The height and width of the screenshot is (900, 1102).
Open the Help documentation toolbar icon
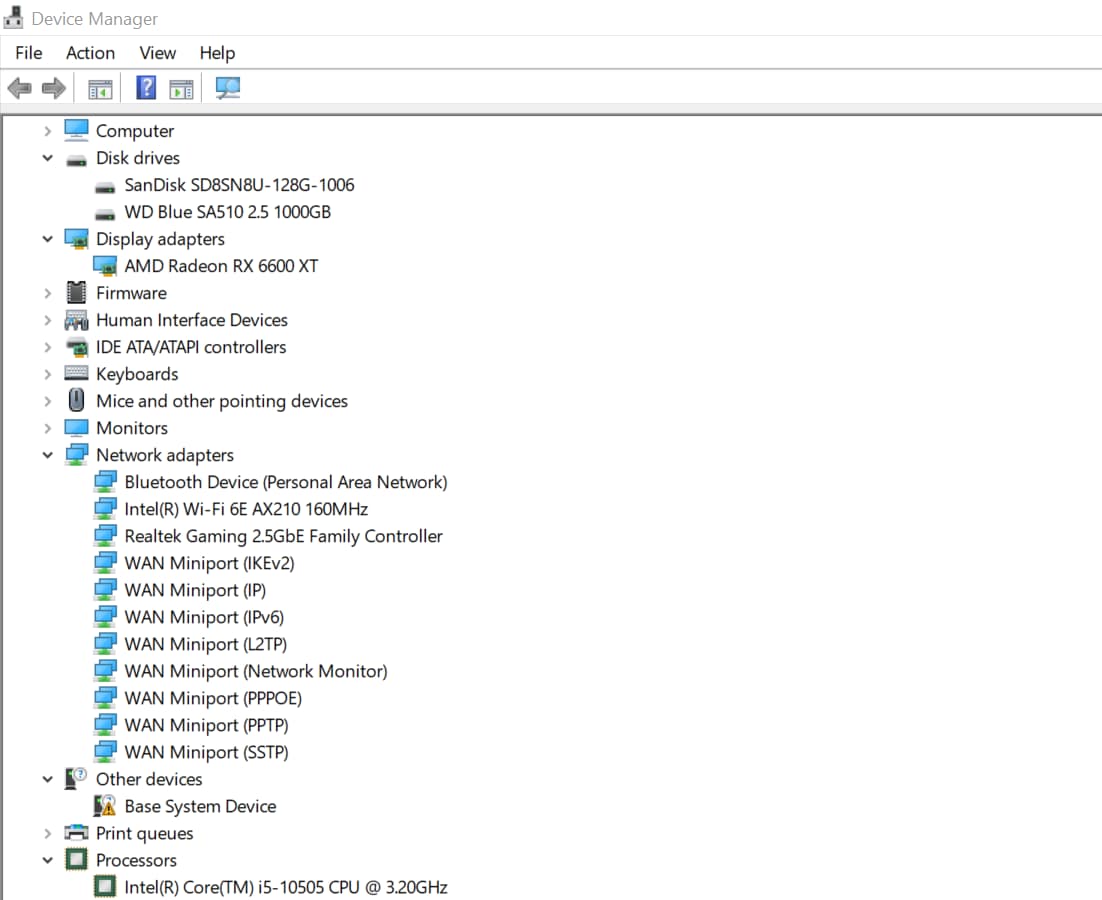click(145, 88)
